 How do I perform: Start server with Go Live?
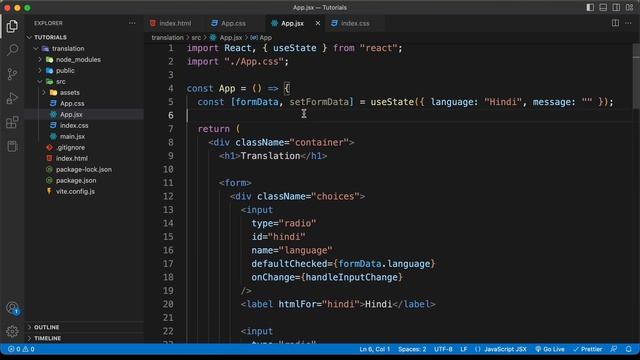(x=550, y=349)
